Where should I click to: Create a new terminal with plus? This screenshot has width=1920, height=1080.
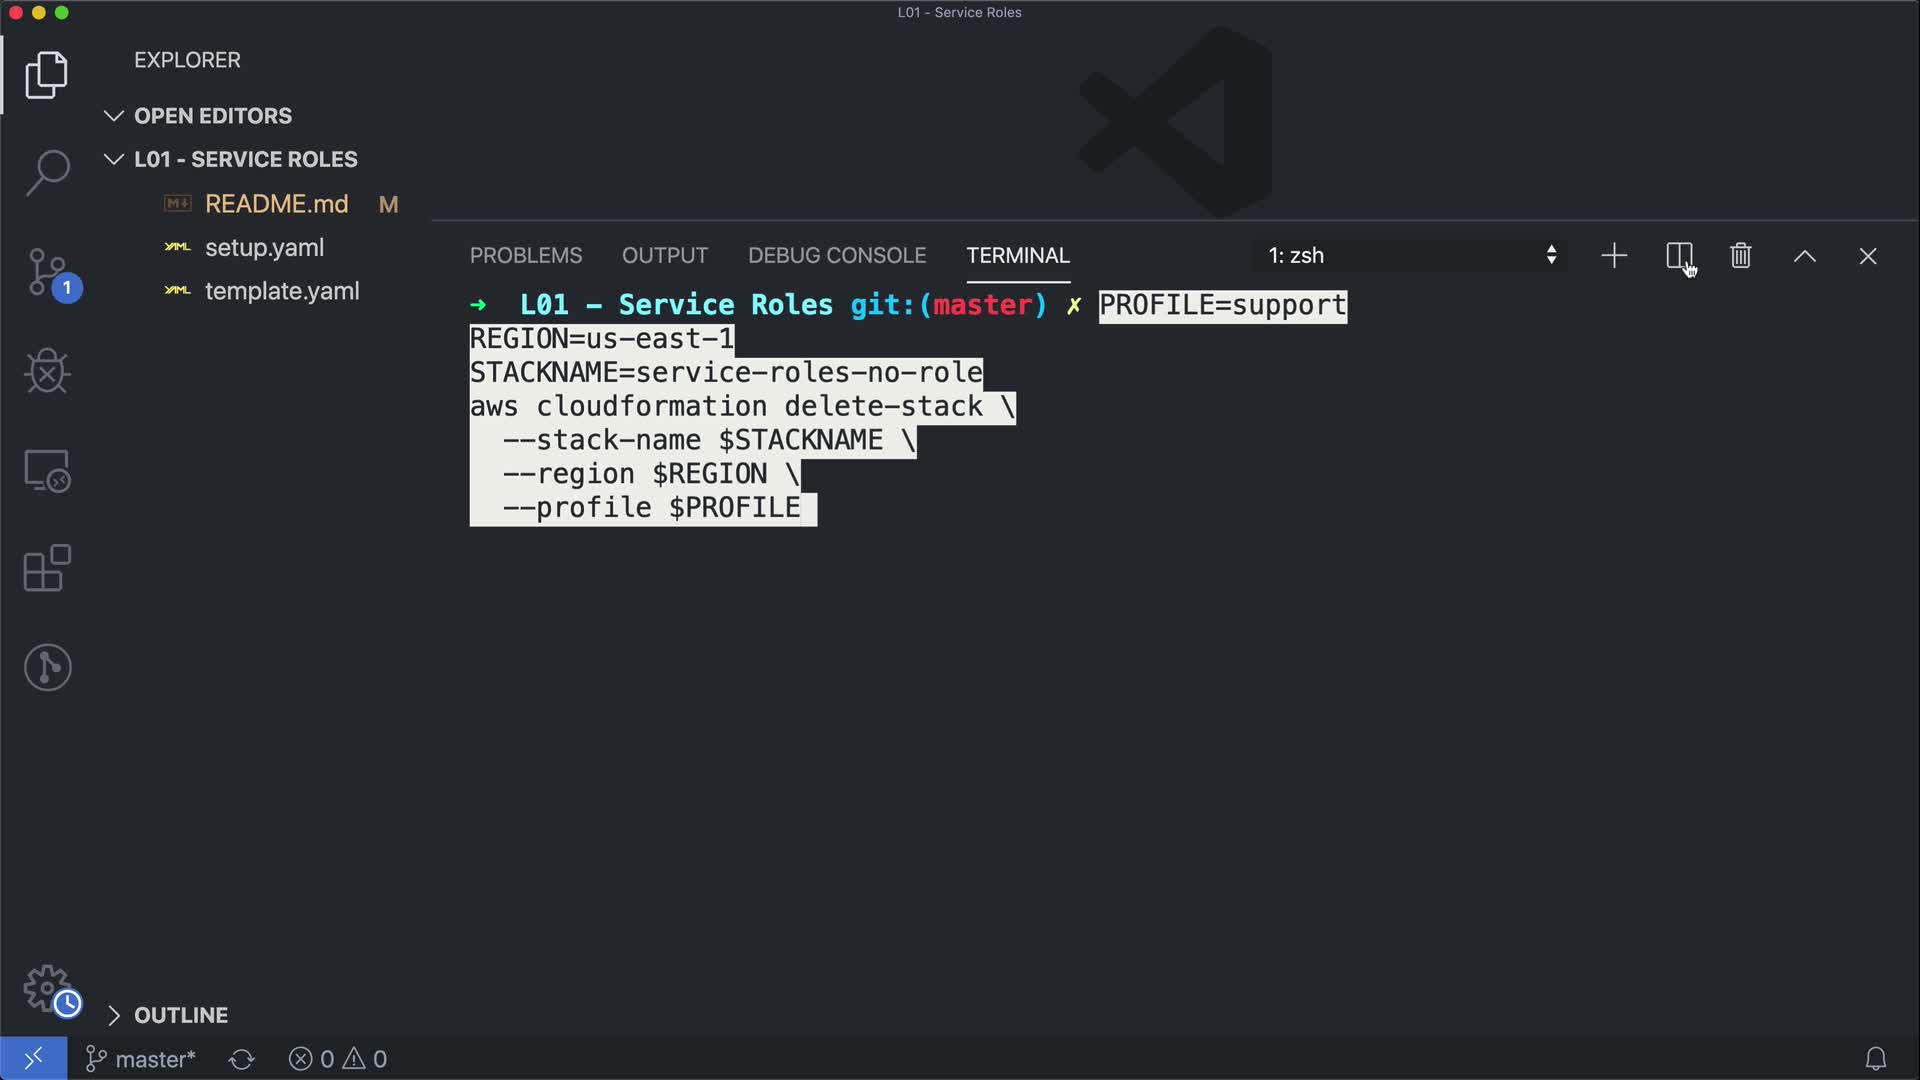(x=1614, y=256)
